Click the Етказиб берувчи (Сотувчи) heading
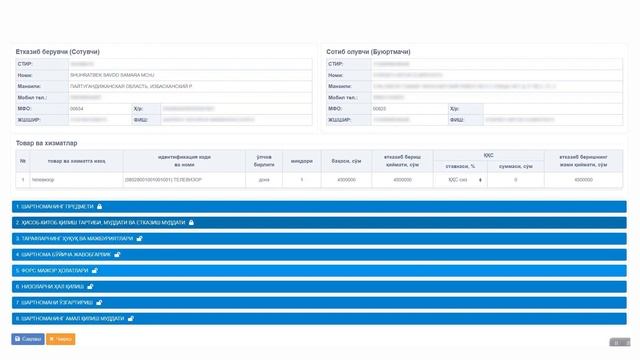 [58, 52]
